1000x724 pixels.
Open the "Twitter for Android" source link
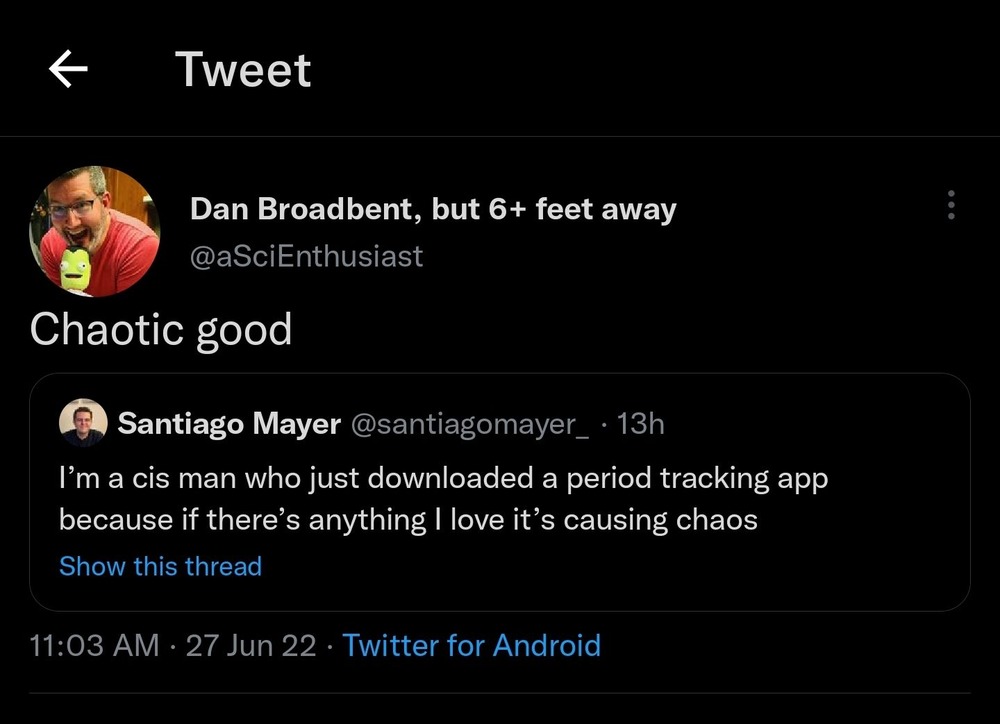click(472, 645)
